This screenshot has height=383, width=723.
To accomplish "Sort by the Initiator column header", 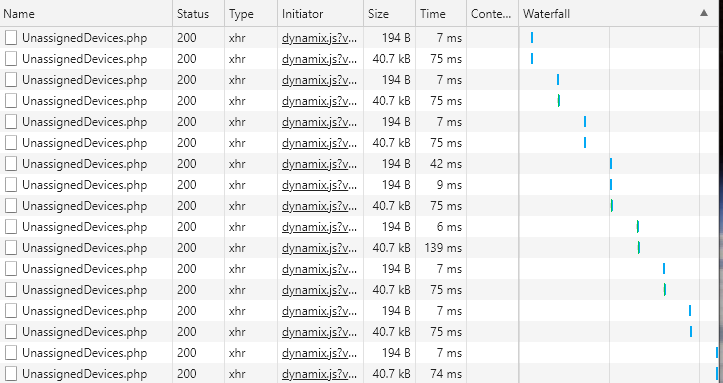I will coord(320,14).
